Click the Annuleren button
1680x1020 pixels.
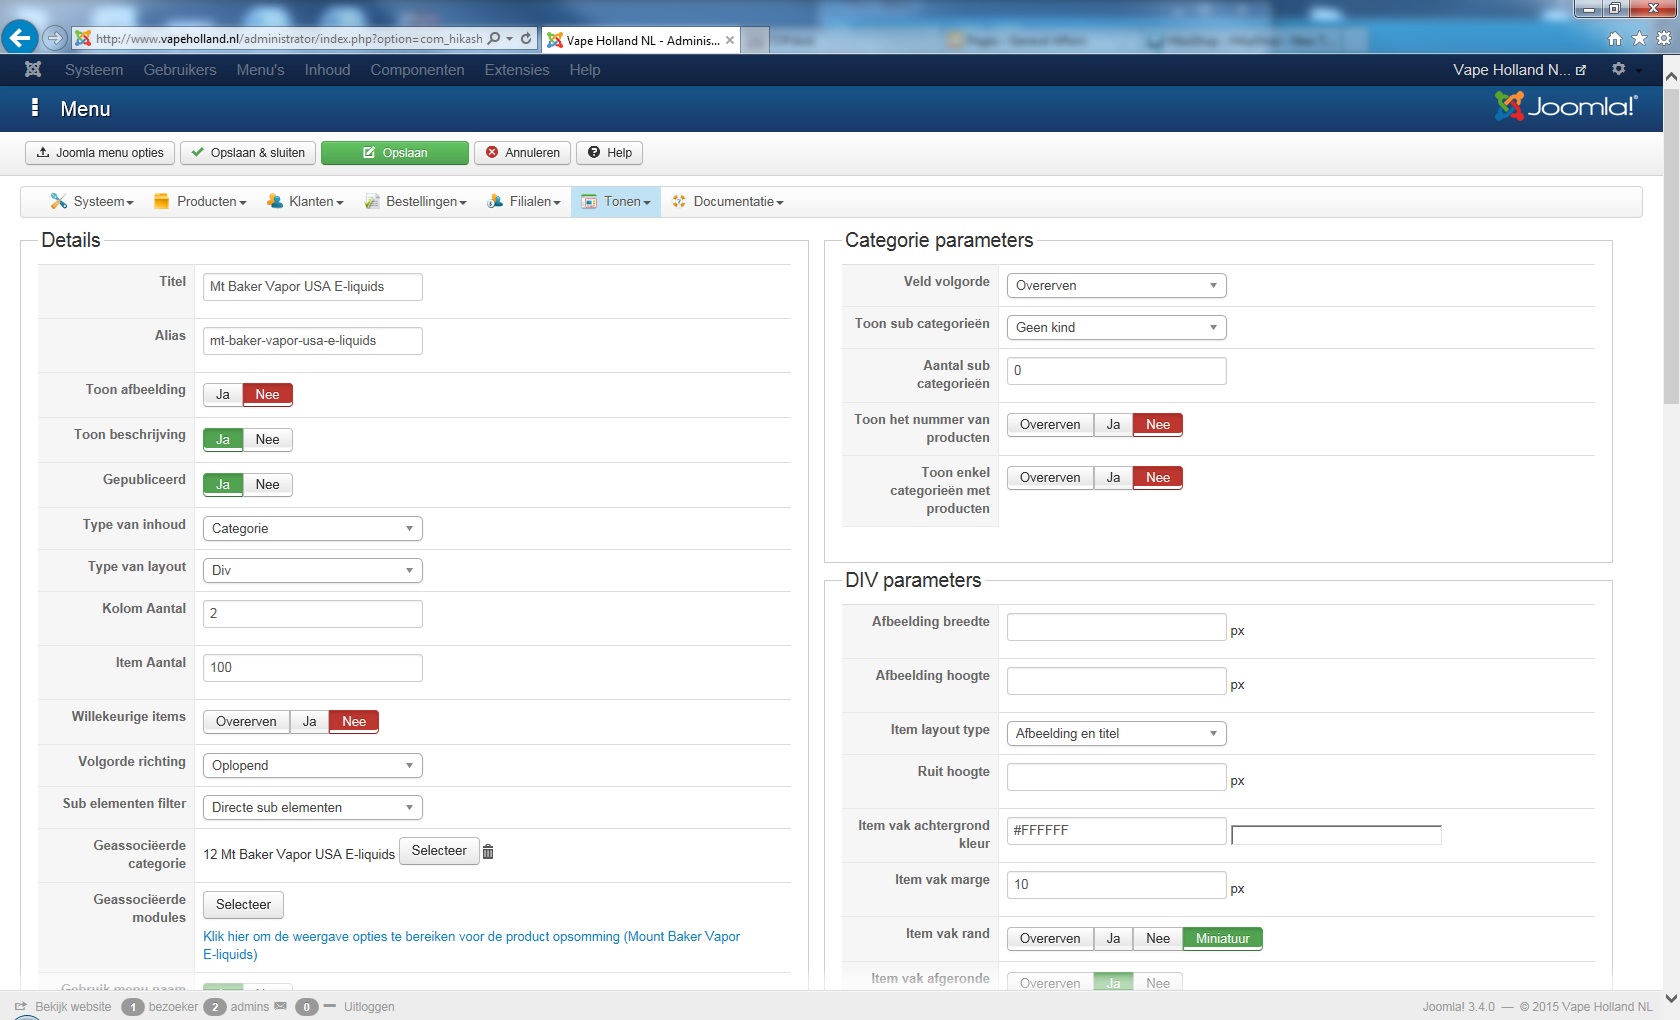point(523,153)
